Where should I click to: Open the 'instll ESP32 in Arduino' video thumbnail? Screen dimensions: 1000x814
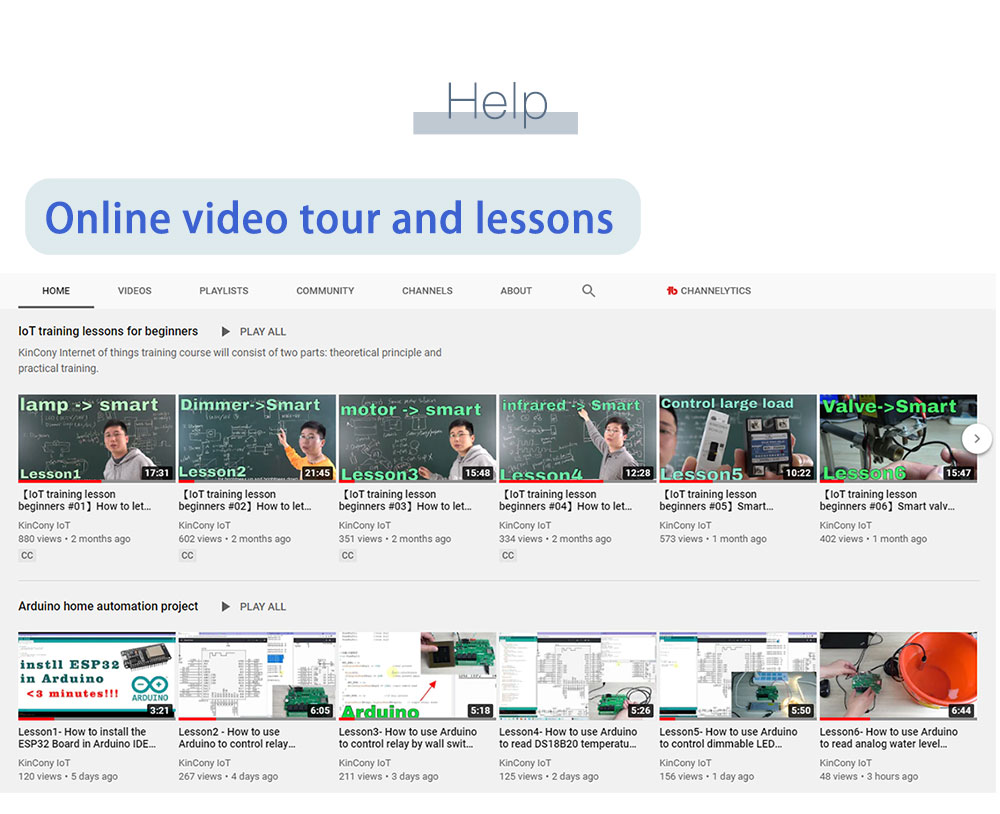[96, 675]
